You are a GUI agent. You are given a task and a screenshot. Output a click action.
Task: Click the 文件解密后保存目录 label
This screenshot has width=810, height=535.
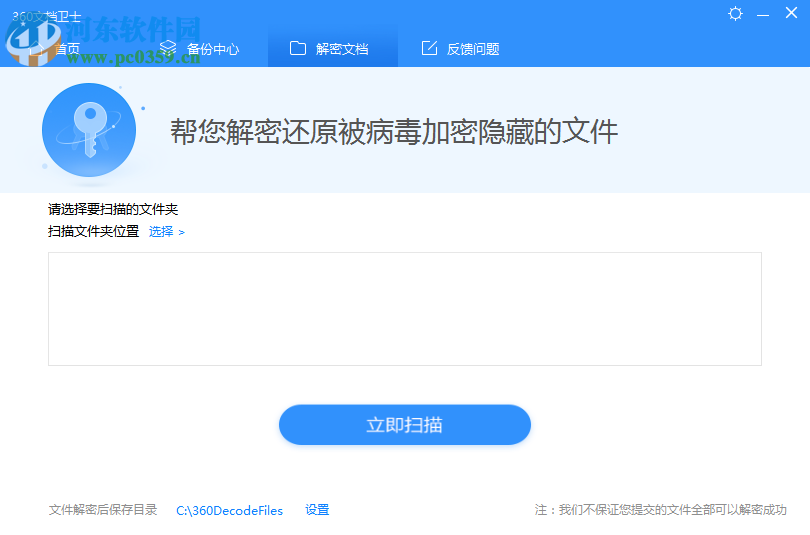coord(103,510)
